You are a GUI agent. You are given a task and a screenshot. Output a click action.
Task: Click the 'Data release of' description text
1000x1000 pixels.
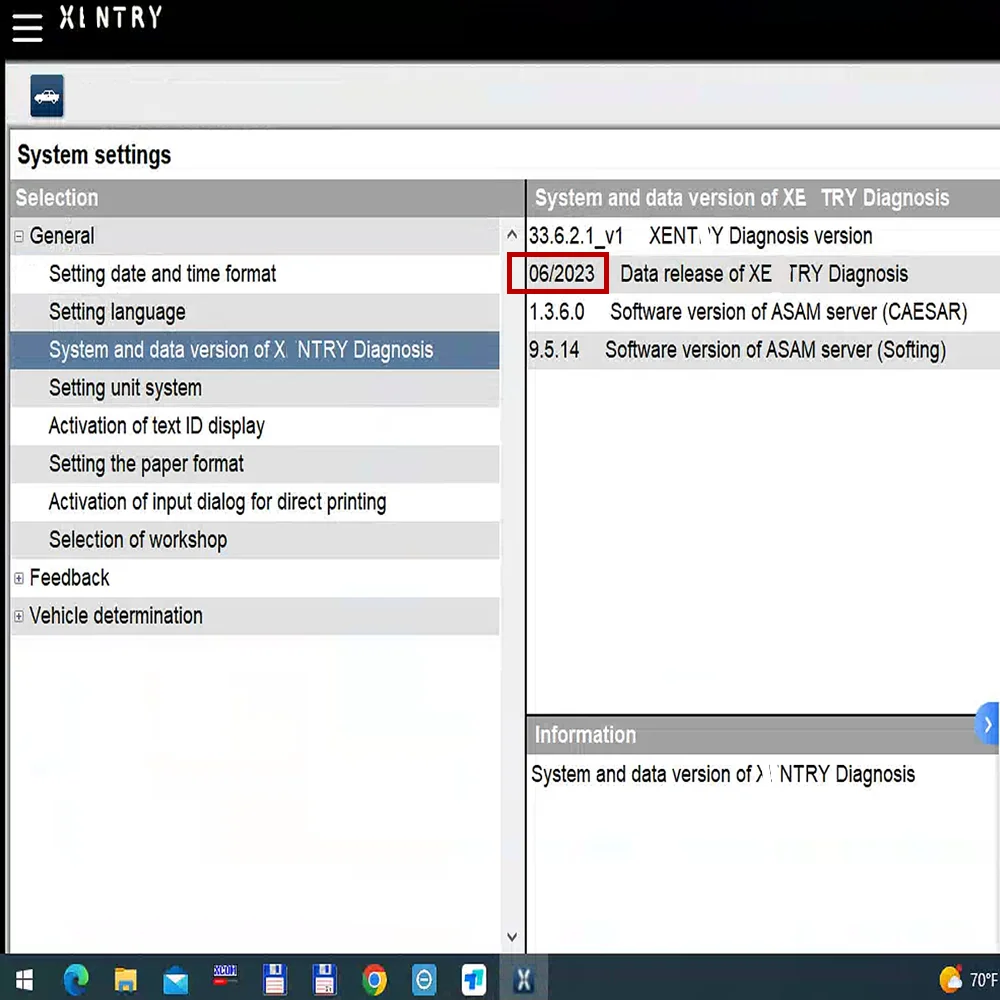click(x=764, y=274)
